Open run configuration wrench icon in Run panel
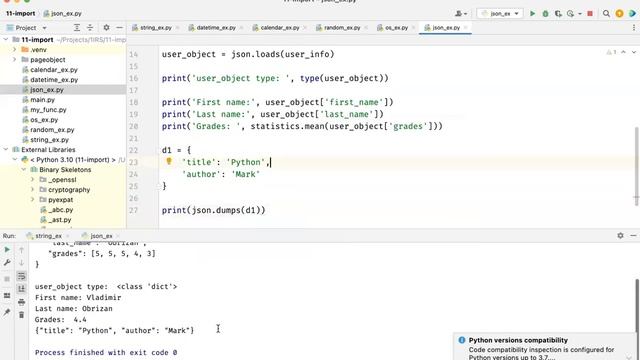Image resolution: width=640 pixels, height=360 pixels. coord(7,263)
